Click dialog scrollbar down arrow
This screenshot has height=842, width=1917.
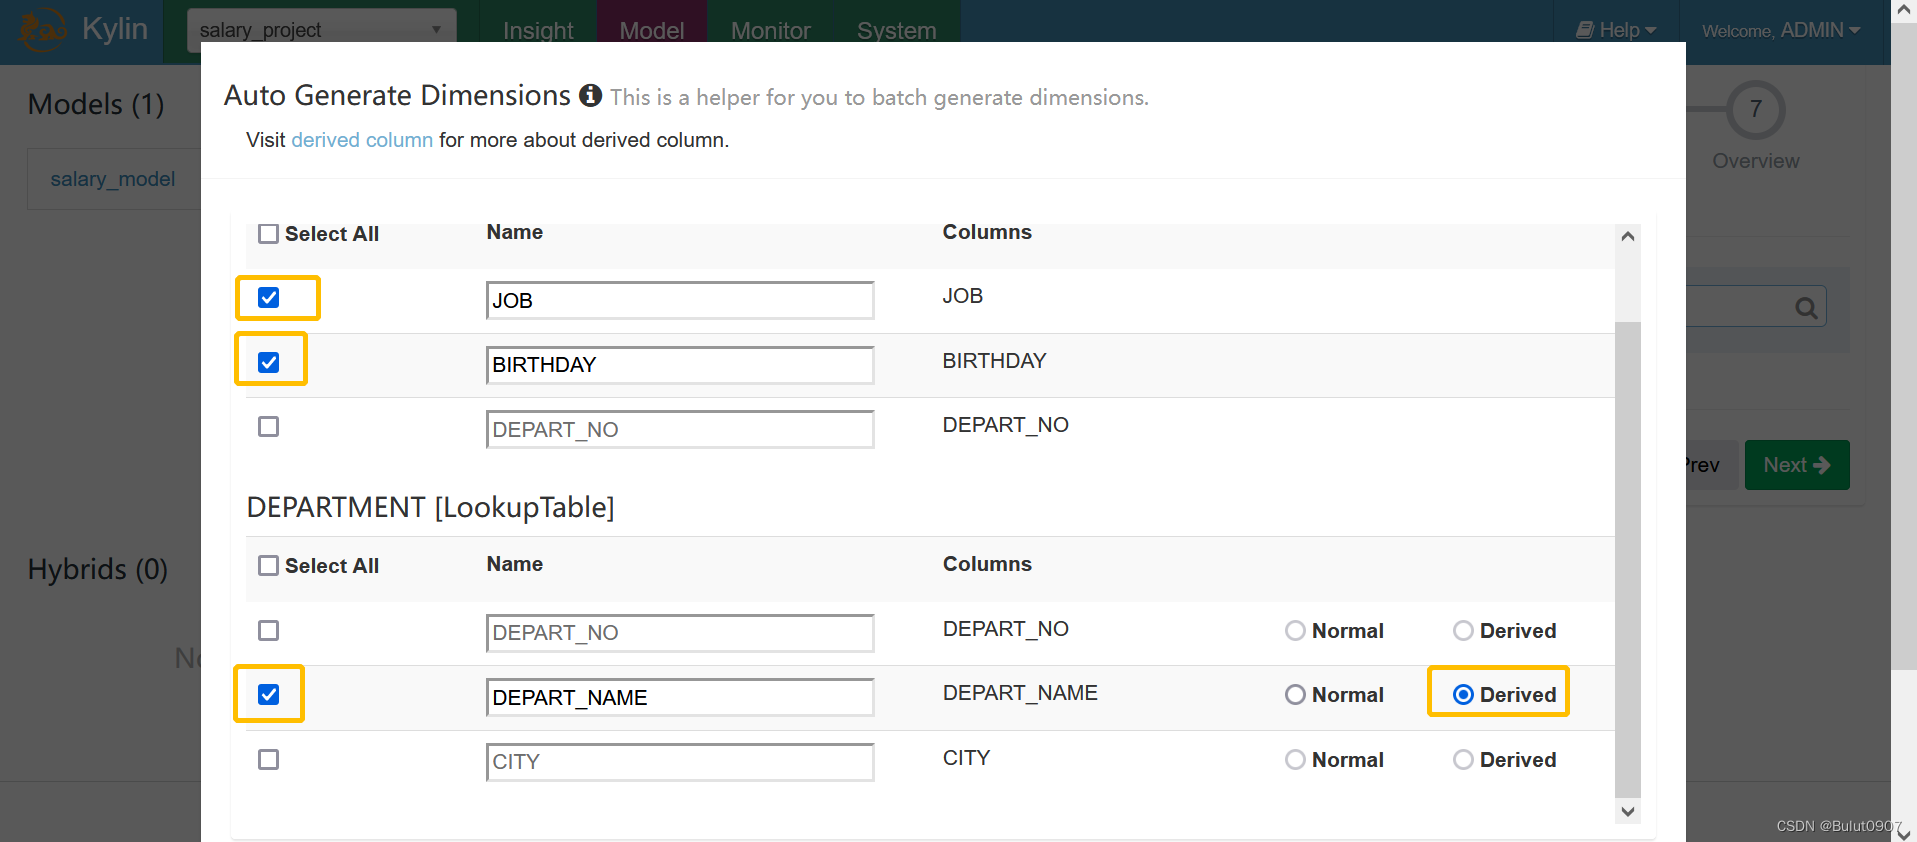pyautogui.click(x=1628, y=811)
